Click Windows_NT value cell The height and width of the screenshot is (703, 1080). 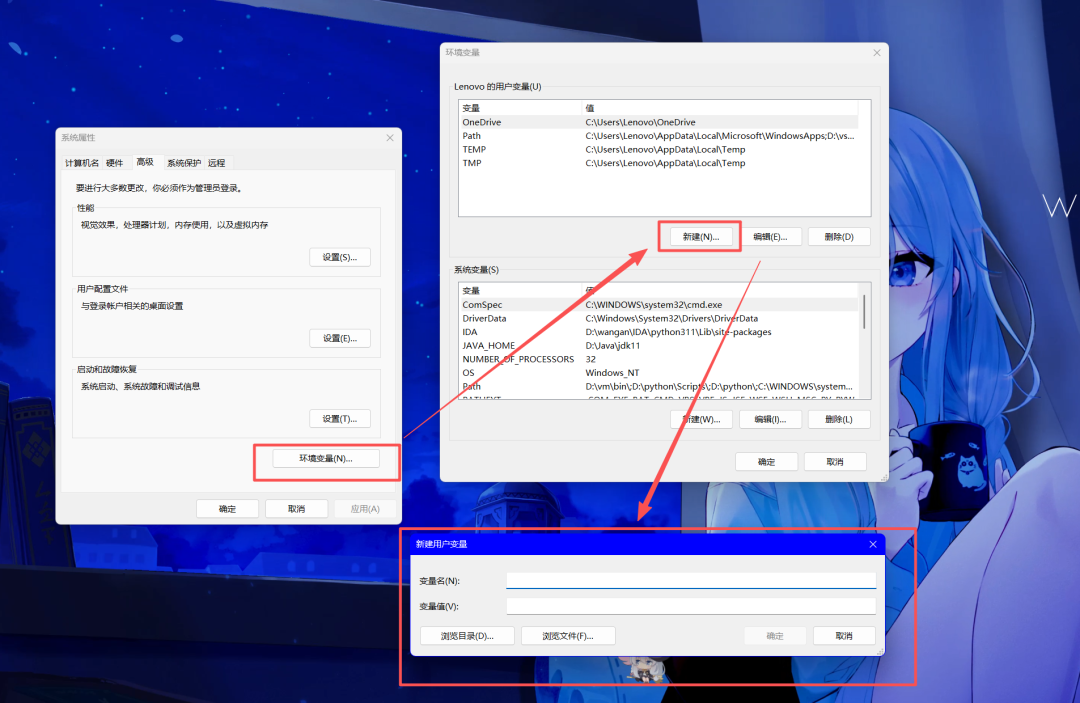pos(612,373)
